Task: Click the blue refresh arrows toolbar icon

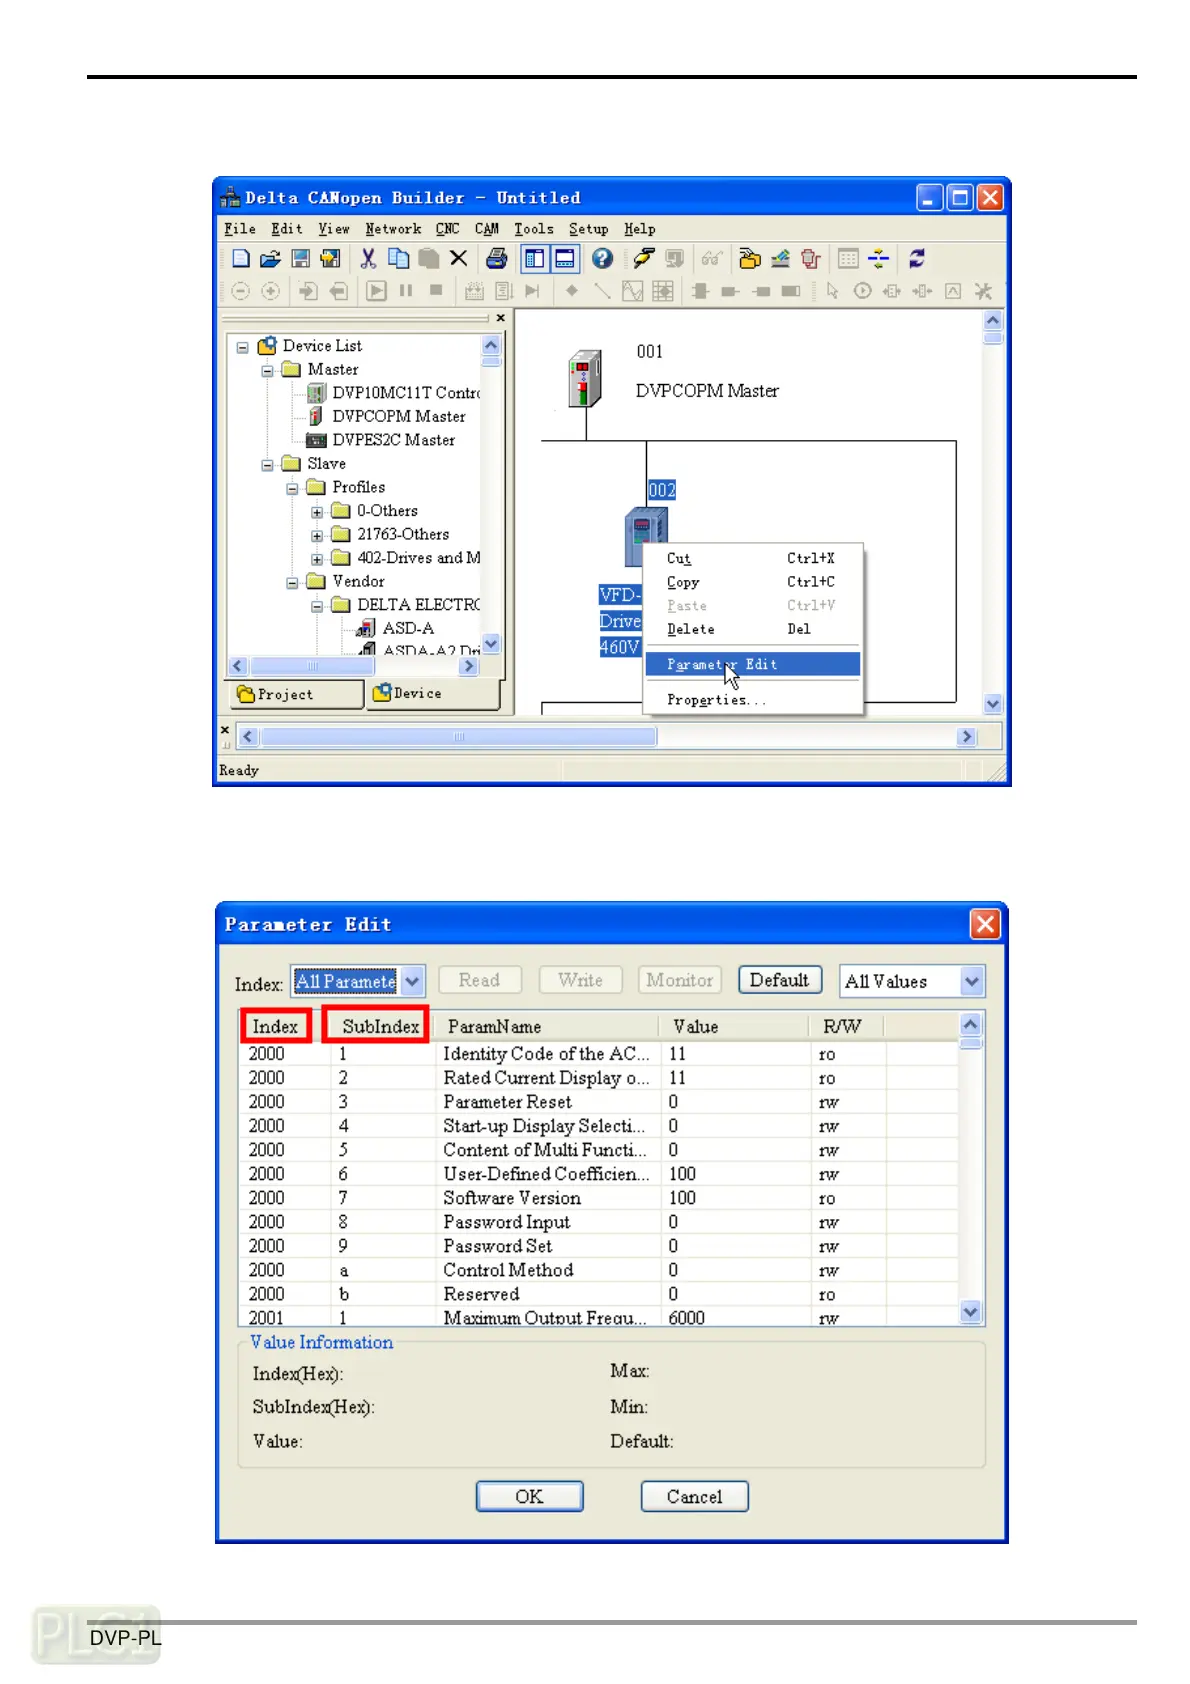Action: point(916,259)
